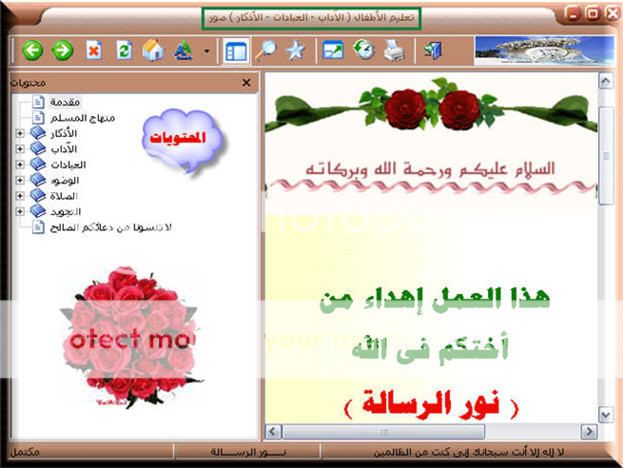Print the page using the printer icon

[x=393, y=51]
